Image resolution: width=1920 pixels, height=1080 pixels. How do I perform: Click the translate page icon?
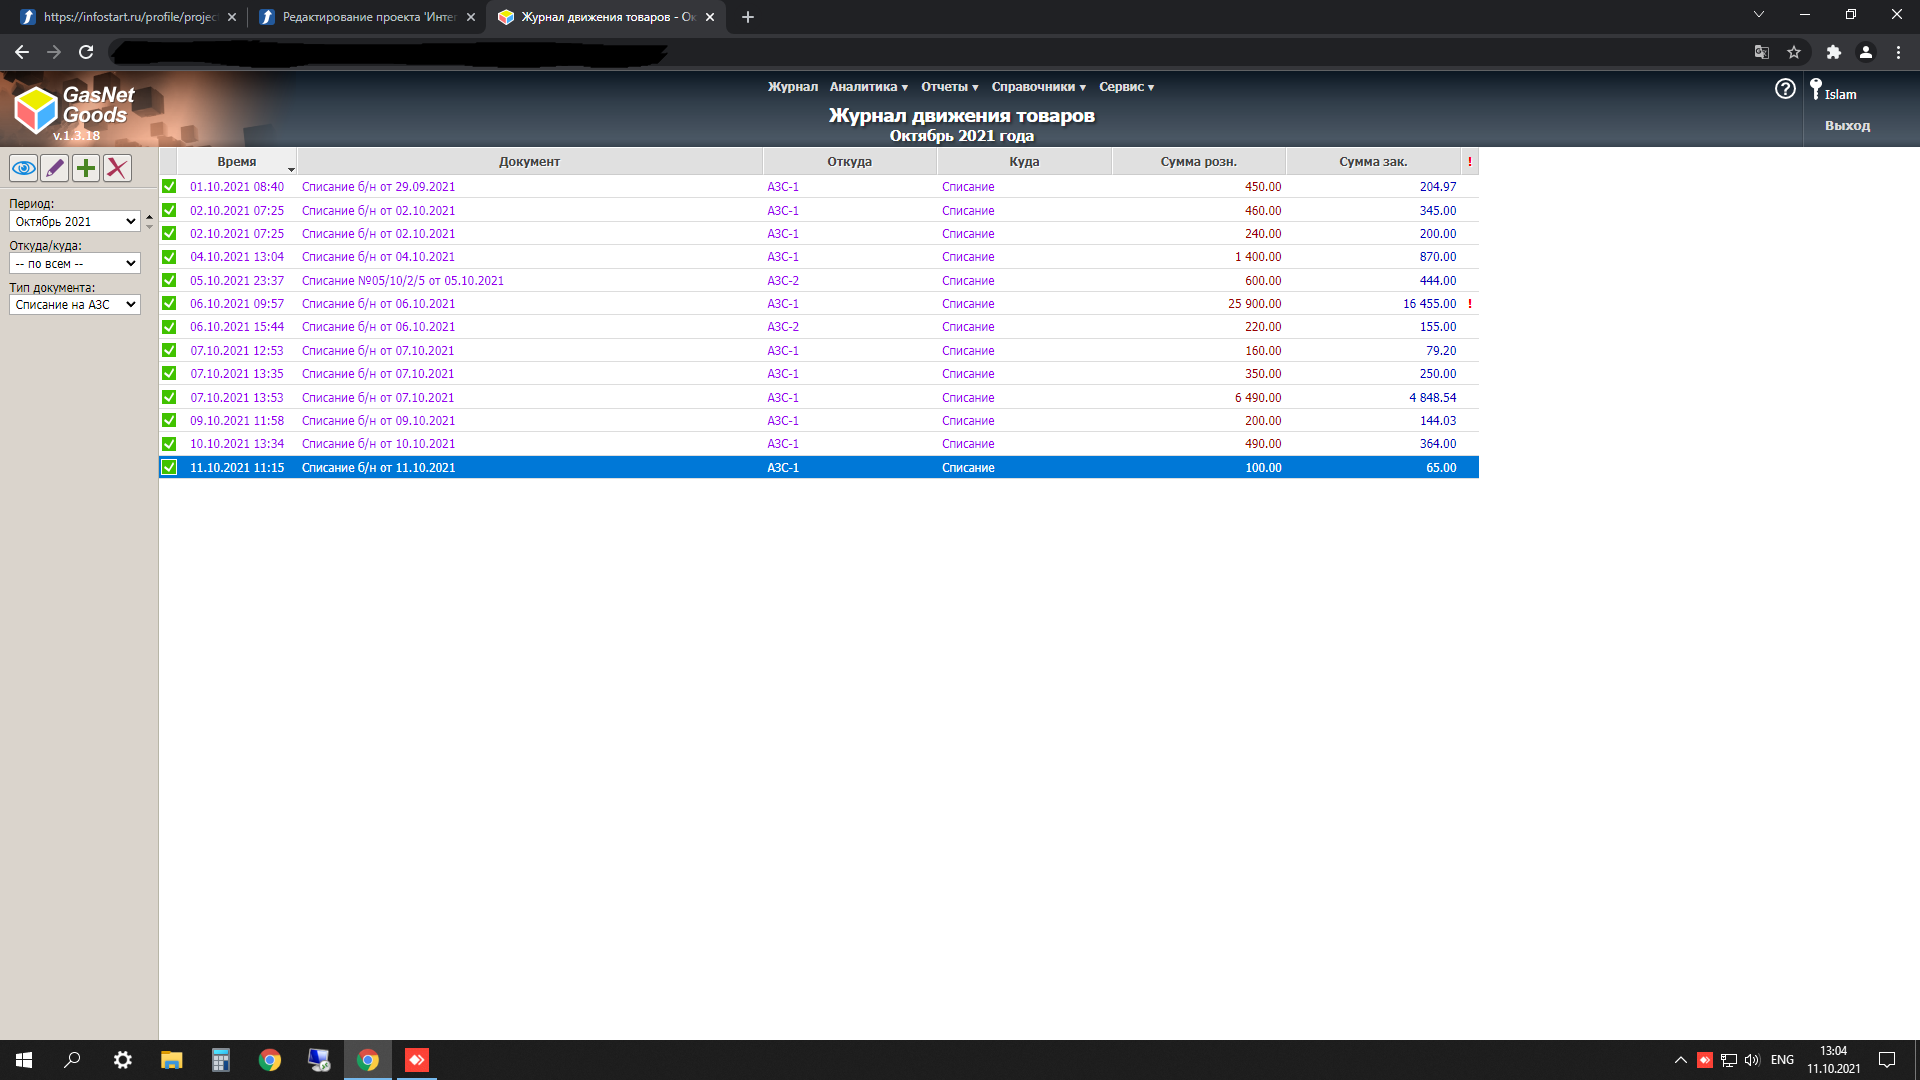tap(1762, 52)
